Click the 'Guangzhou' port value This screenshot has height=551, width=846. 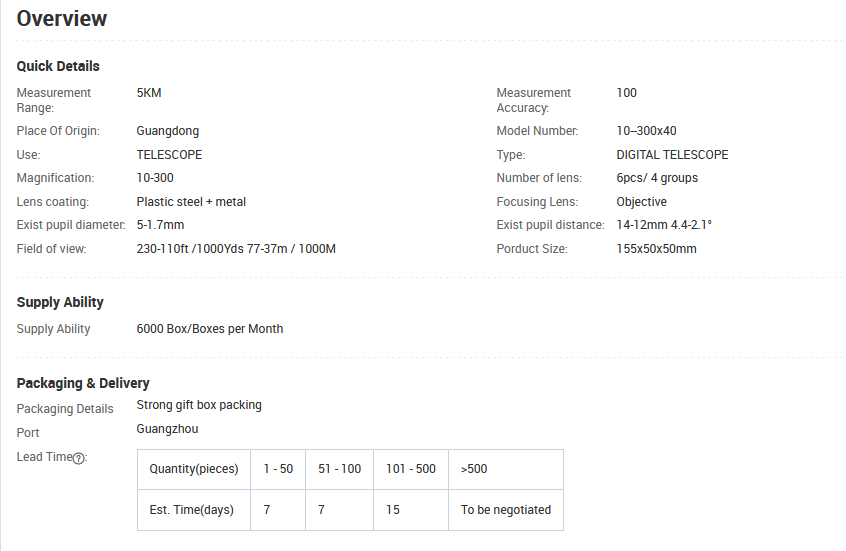click(x=167, y=429)
